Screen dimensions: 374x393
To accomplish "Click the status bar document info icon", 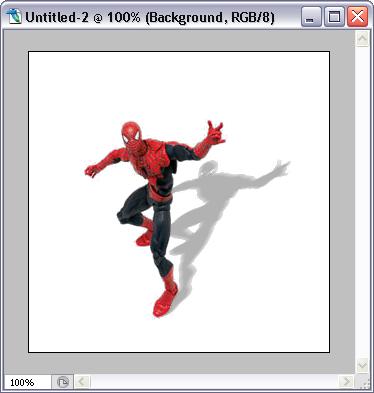I will [x=63, y=382].
